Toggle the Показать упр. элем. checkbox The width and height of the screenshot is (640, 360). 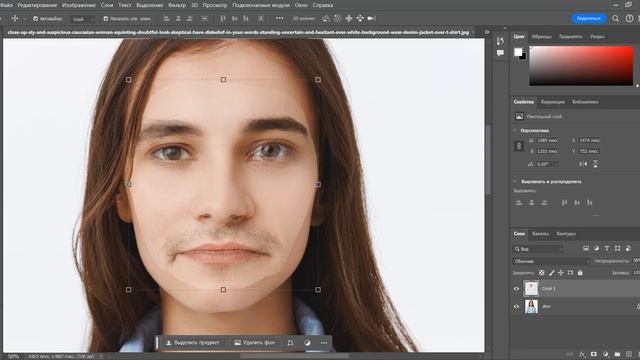[x=106, y=19]
